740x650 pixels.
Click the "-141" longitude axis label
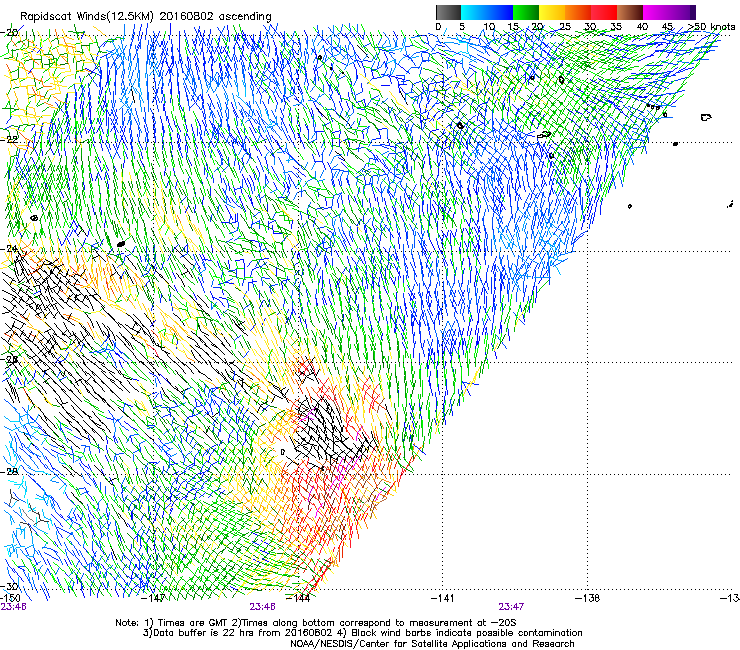pos(443,598)
